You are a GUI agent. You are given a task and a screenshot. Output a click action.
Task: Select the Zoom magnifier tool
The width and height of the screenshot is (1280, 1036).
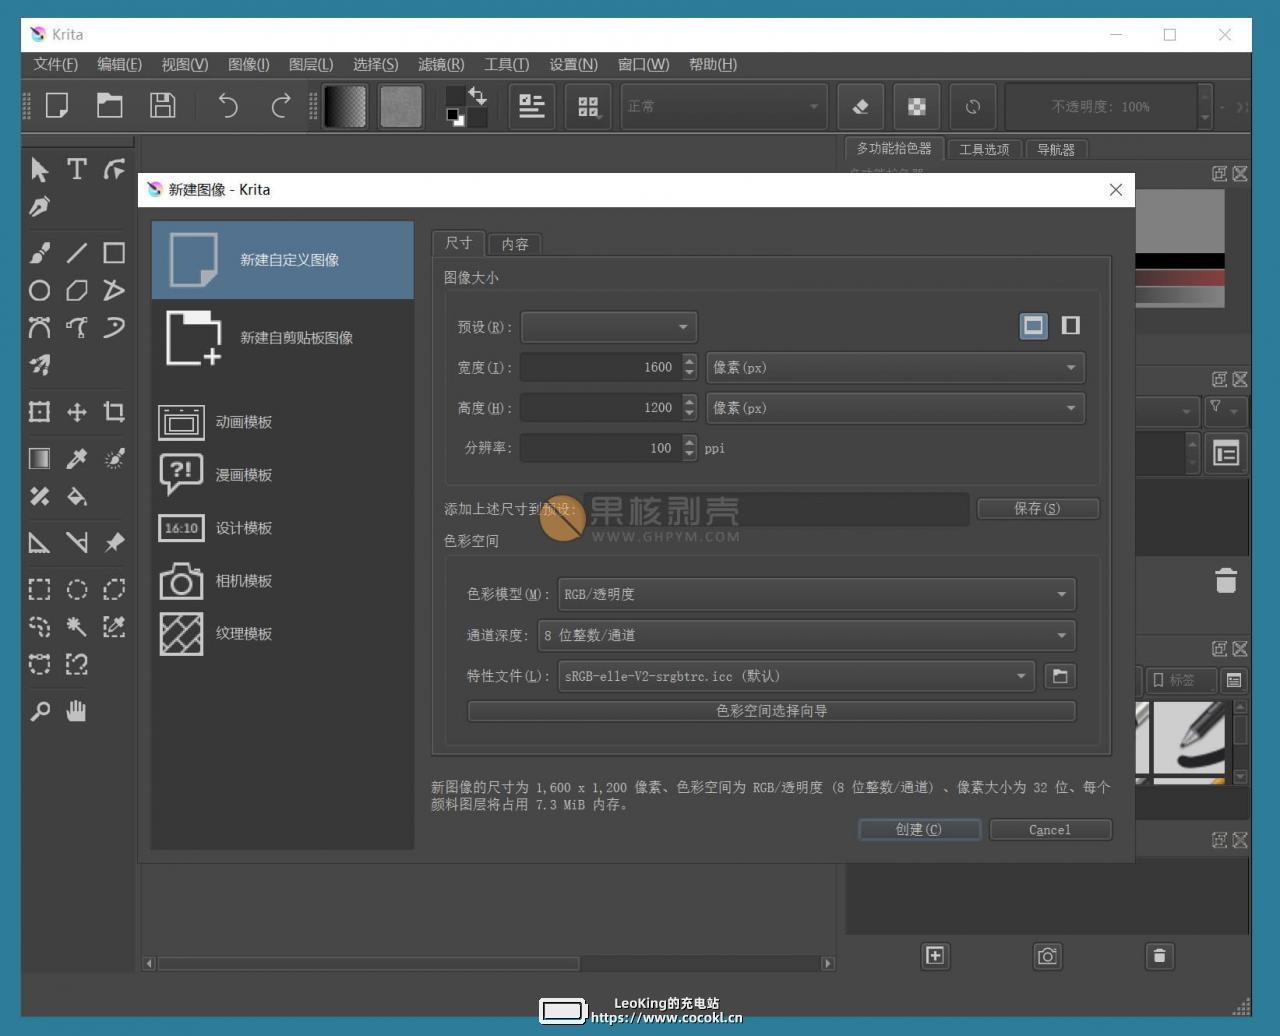39,711
